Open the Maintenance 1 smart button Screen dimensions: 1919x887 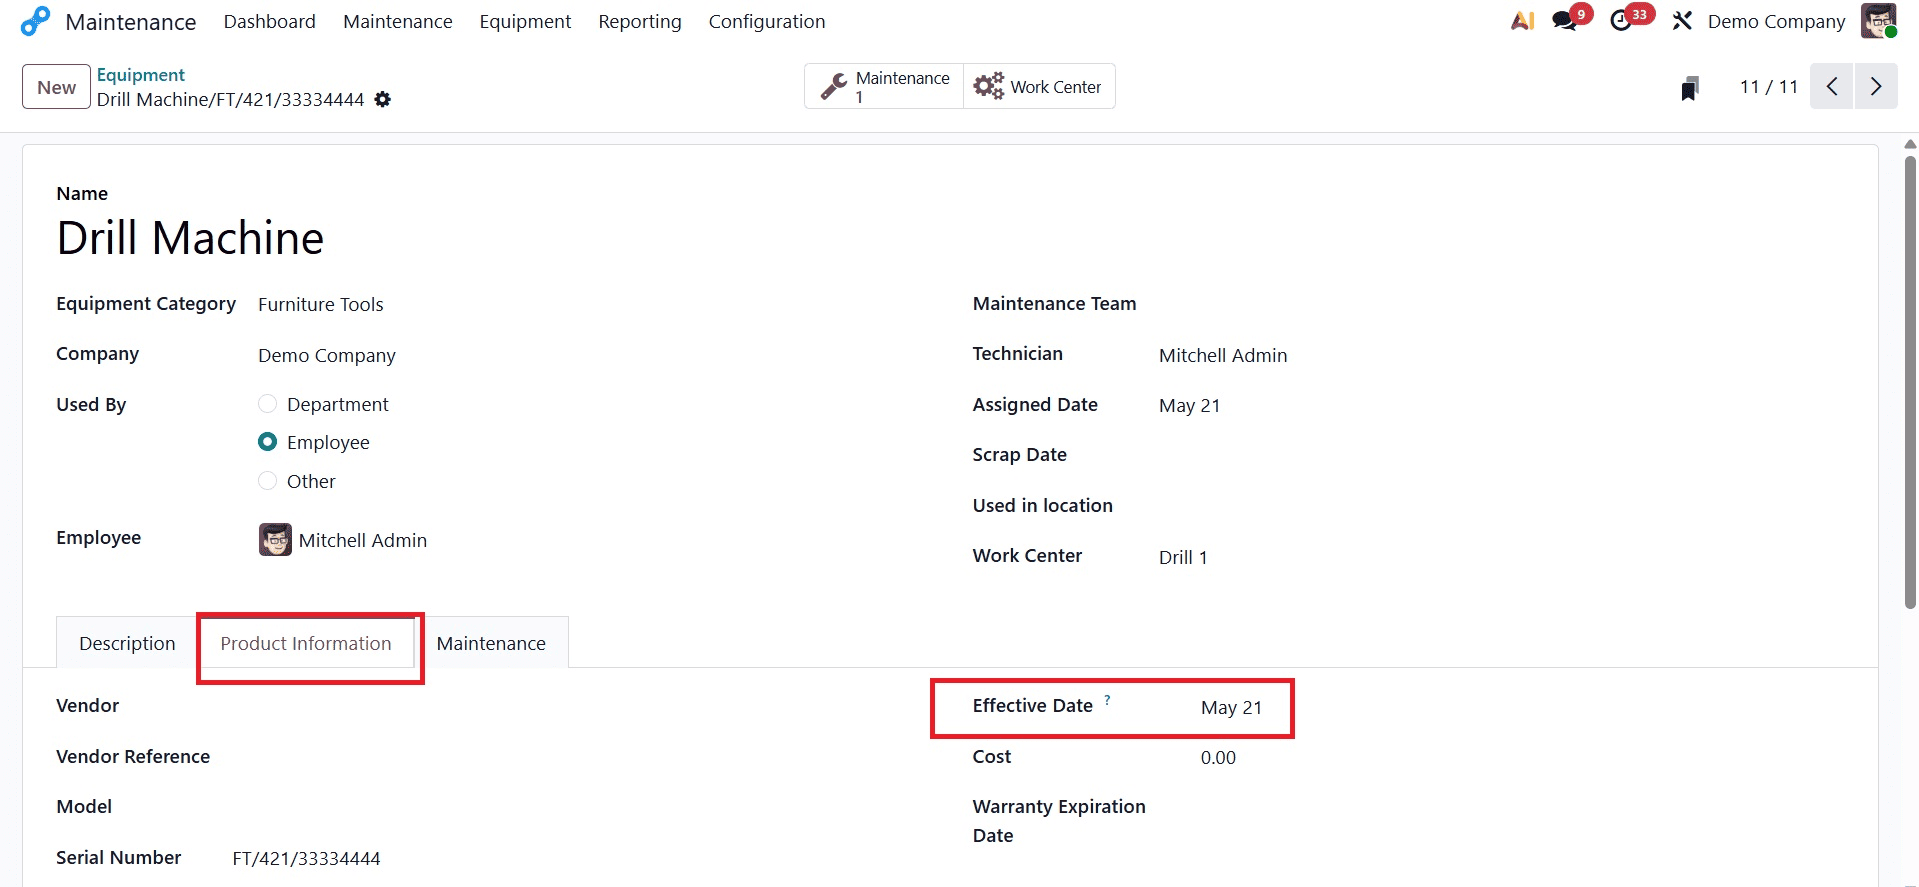tap(884, 87)
